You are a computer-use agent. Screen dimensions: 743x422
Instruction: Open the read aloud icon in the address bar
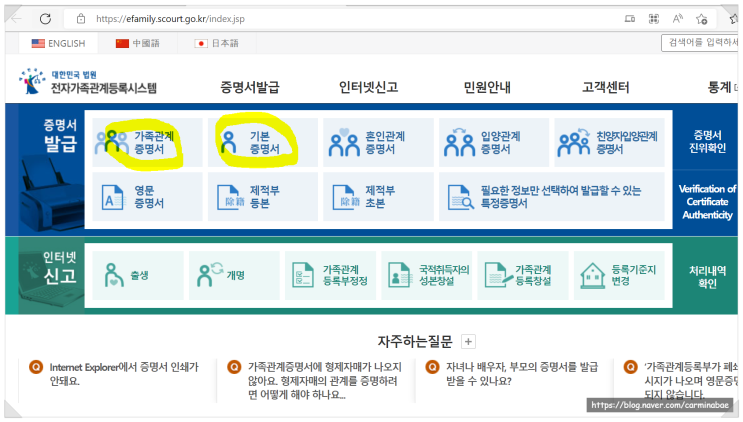point(678,19)
